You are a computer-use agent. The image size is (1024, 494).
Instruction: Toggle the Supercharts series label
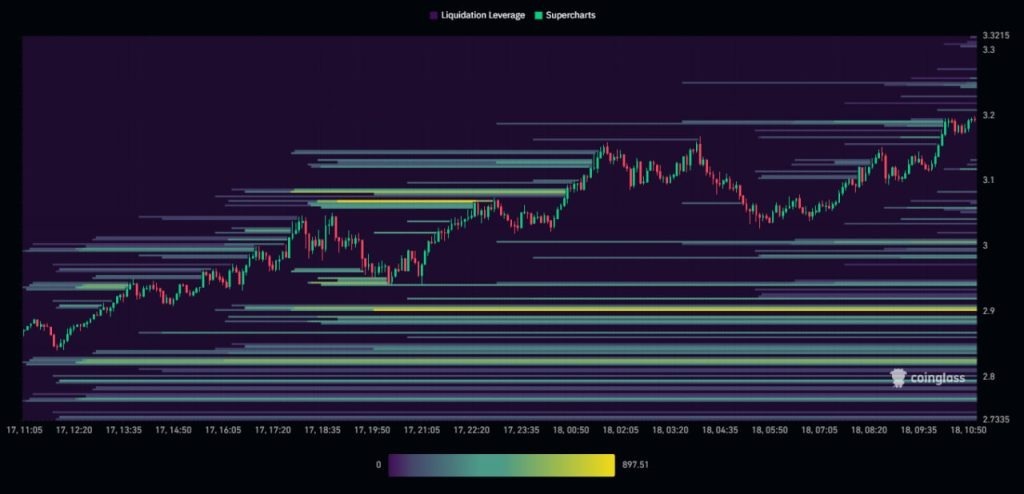(571, 16)
